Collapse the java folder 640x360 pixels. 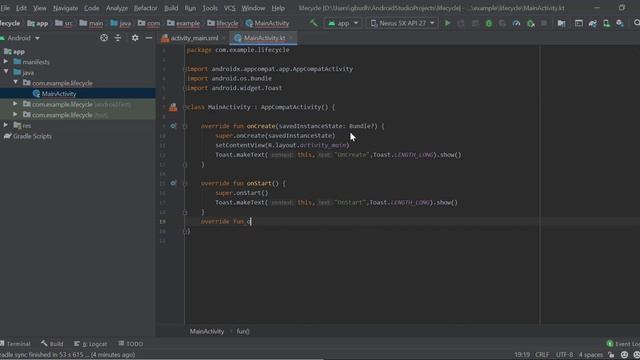coord(6,72)
